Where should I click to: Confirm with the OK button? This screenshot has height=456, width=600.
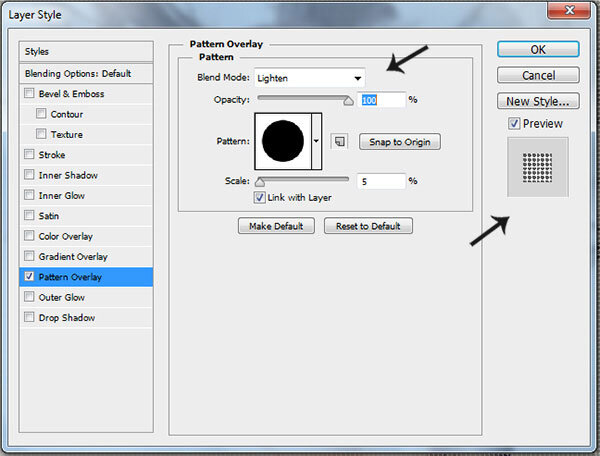tap(538, 49)
